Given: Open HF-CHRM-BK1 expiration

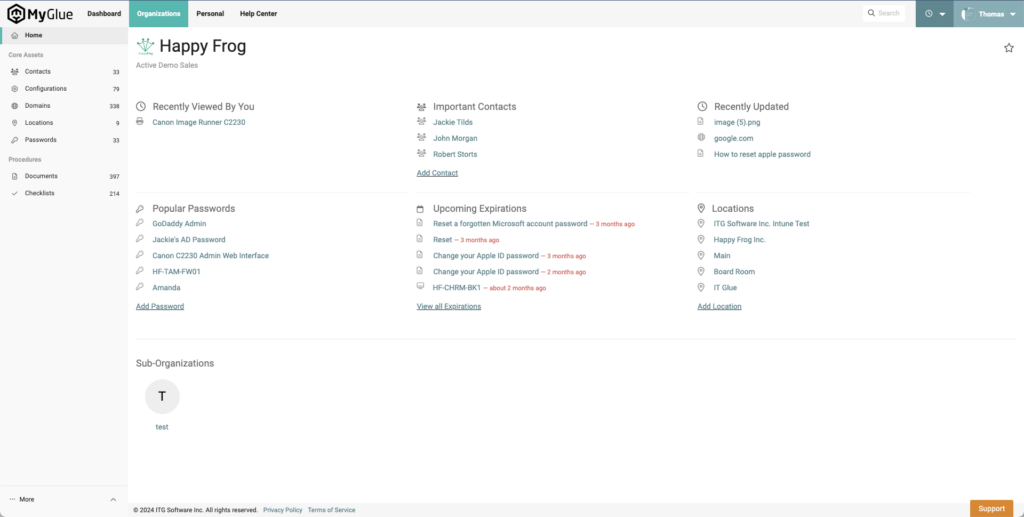Looking at the screenshot, I should click(456, 288).
